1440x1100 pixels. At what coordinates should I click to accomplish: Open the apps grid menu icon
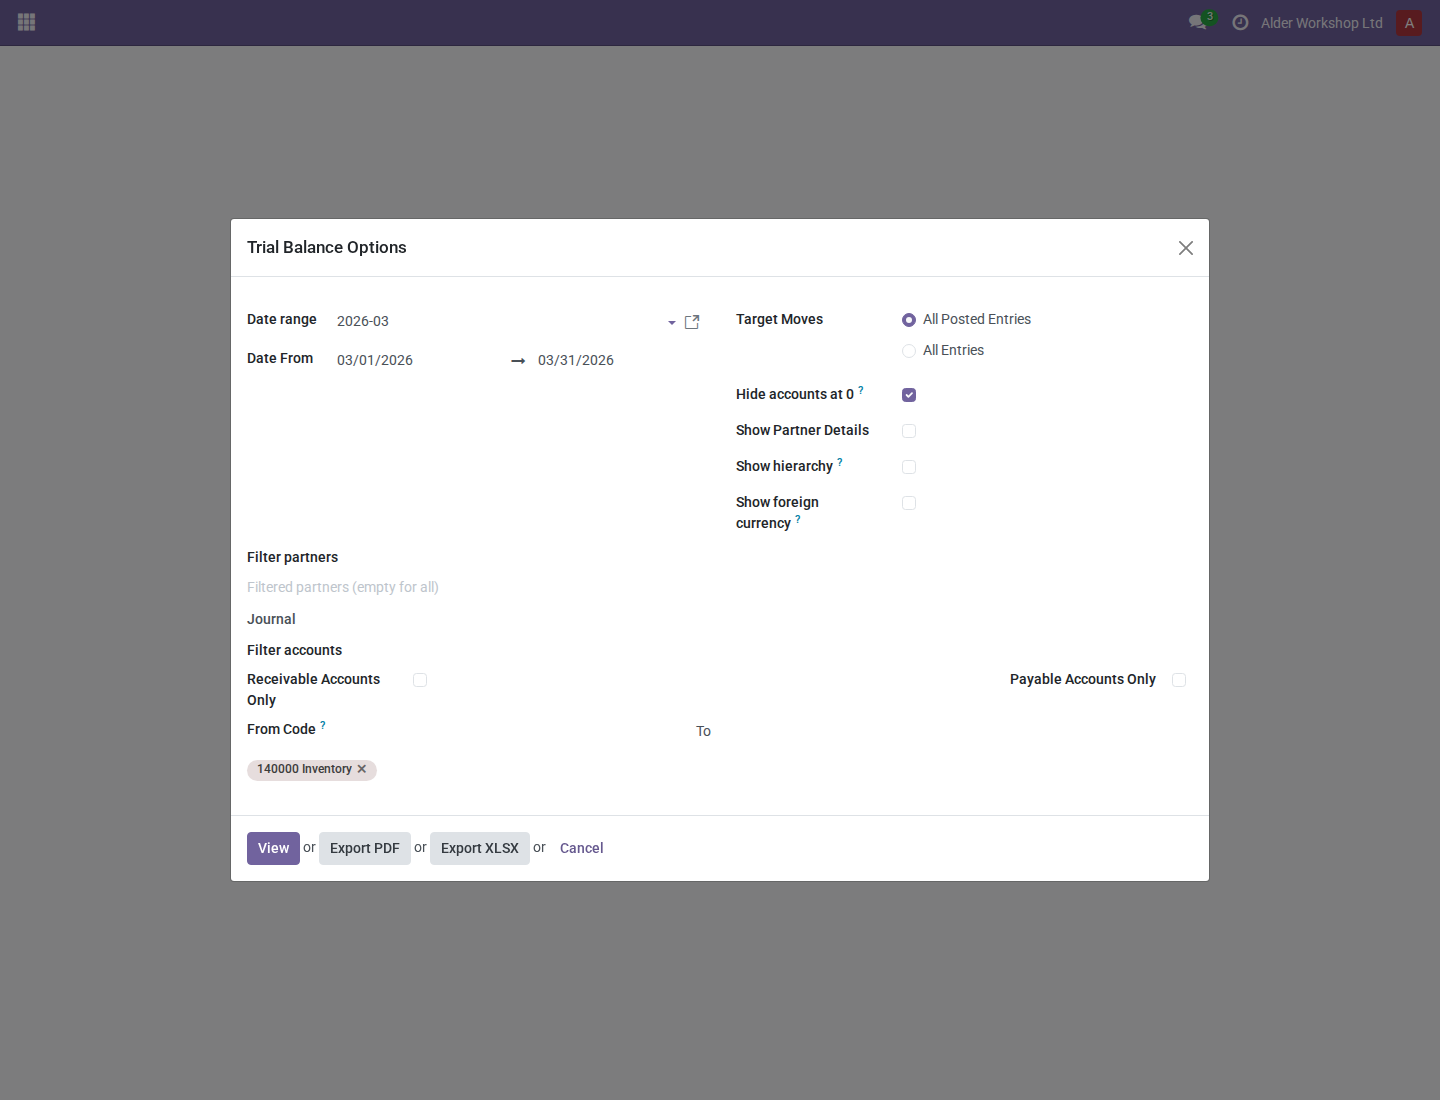point(27,22)
